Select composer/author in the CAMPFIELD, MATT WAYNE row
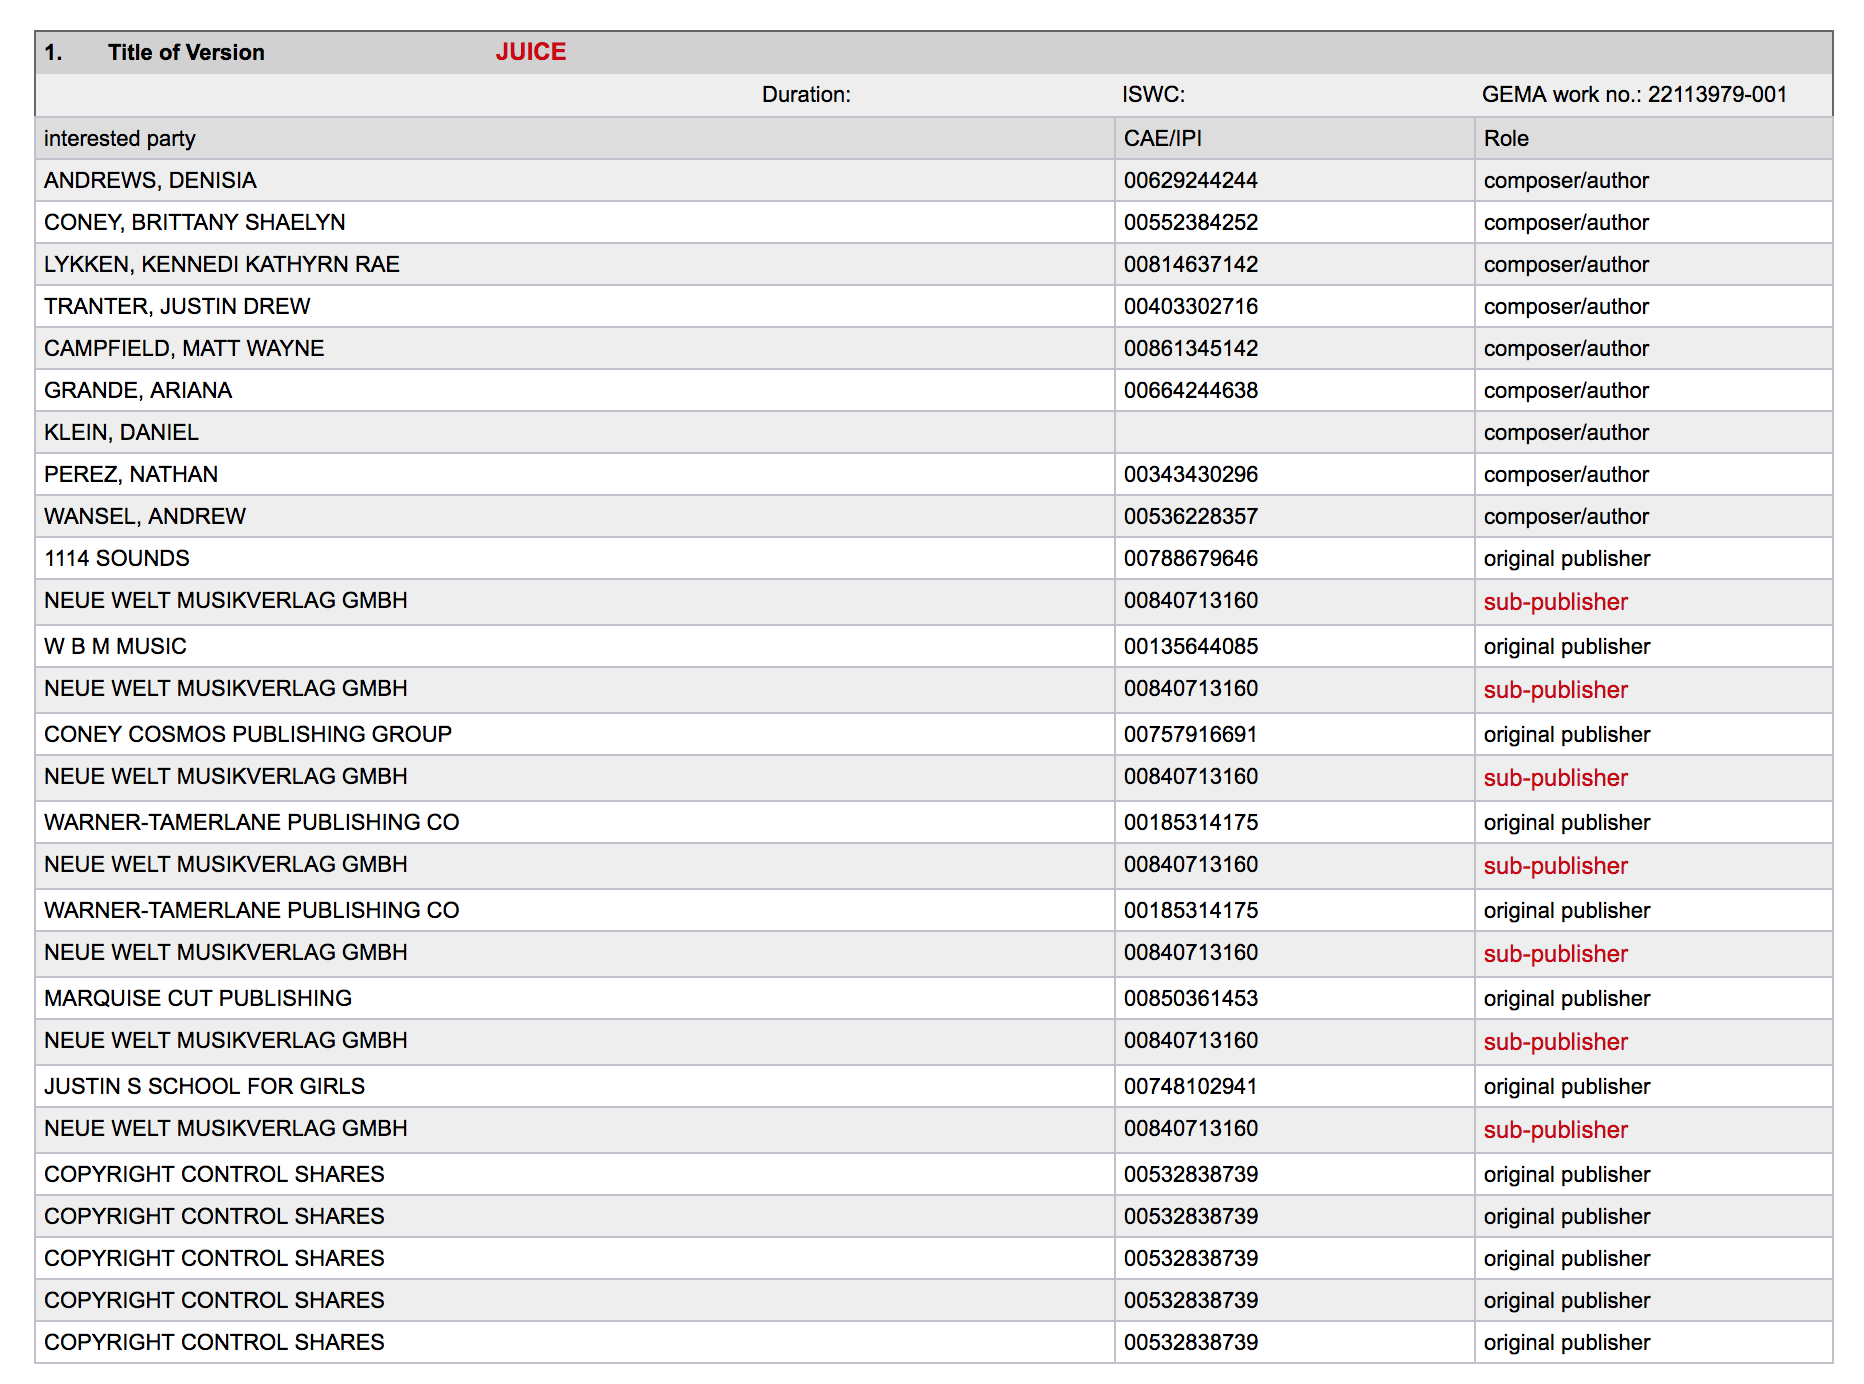This screenshot has height=1384, width=1864. 1566,349
